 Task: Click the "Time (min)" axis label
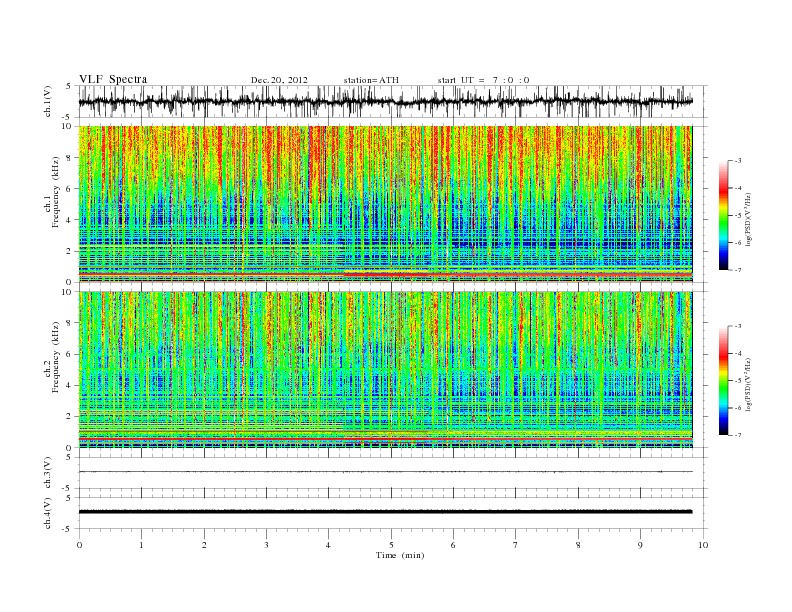point(400,555)
